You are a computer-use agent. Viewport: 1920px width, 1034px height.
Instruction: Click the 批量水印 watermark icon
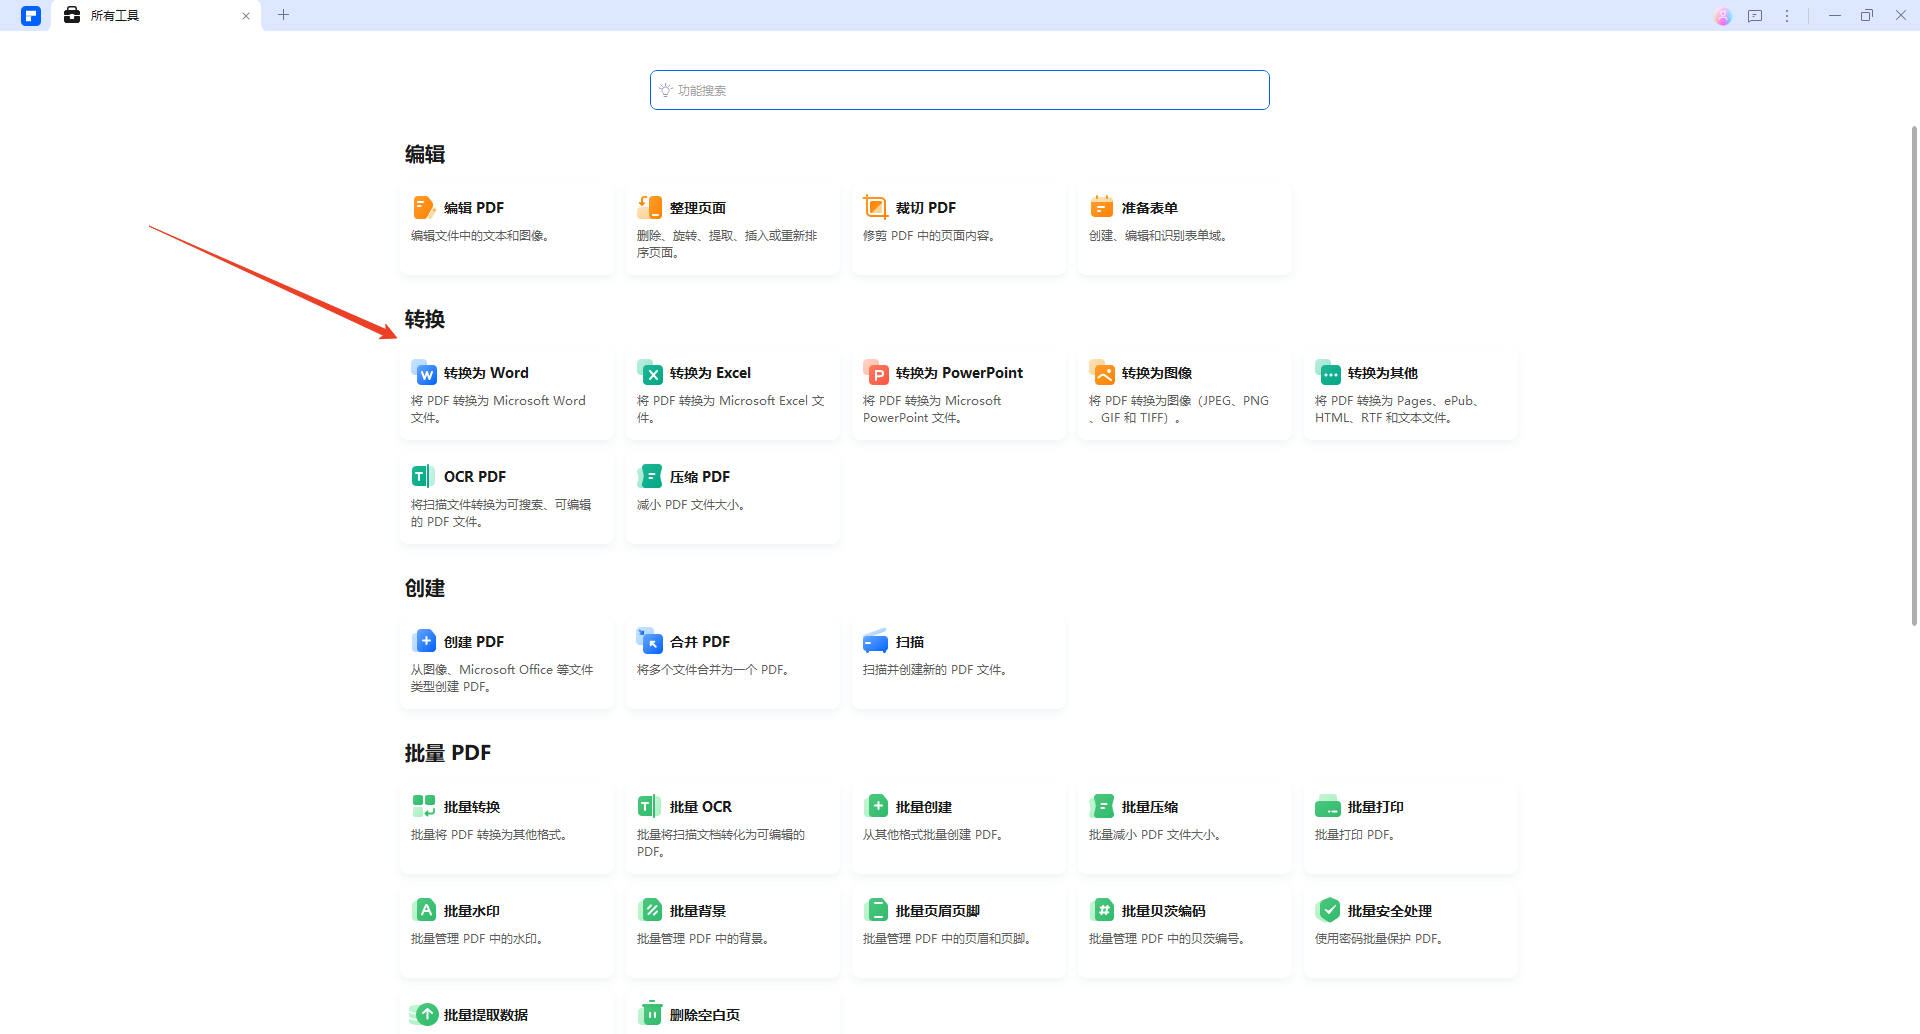click(424, 911)
